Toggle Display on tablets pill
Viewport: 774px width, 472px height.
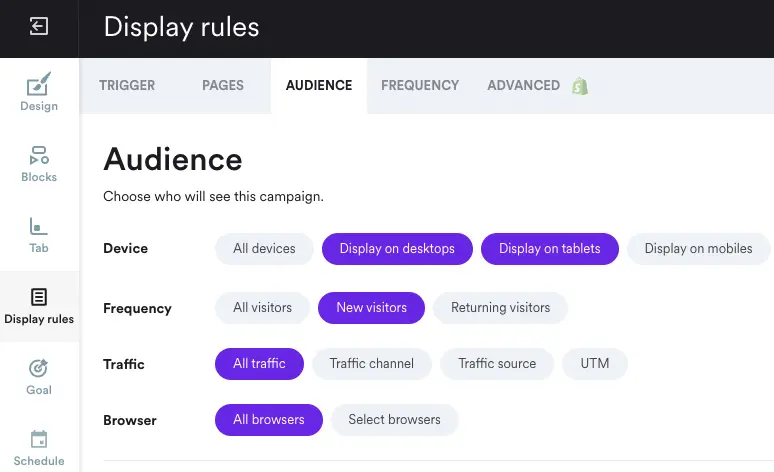[550, 249]
